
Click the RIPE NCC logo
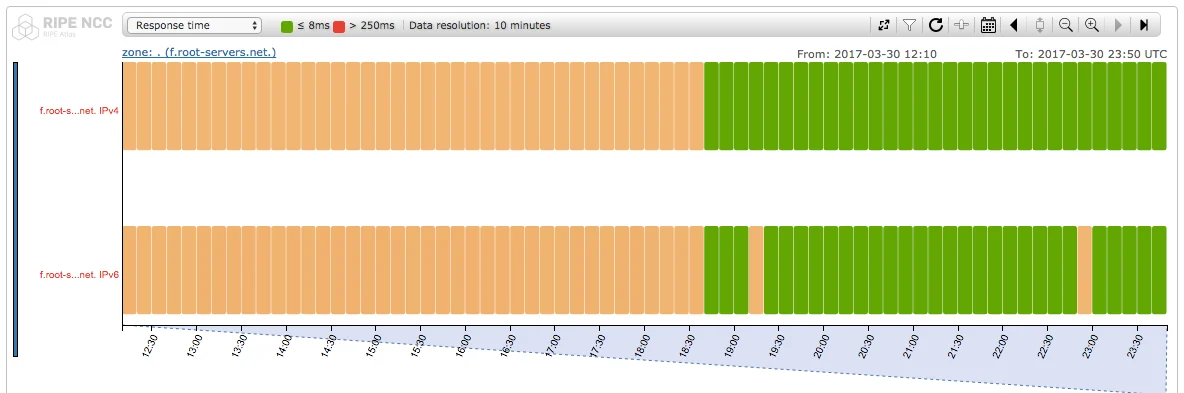click(62, 26)
